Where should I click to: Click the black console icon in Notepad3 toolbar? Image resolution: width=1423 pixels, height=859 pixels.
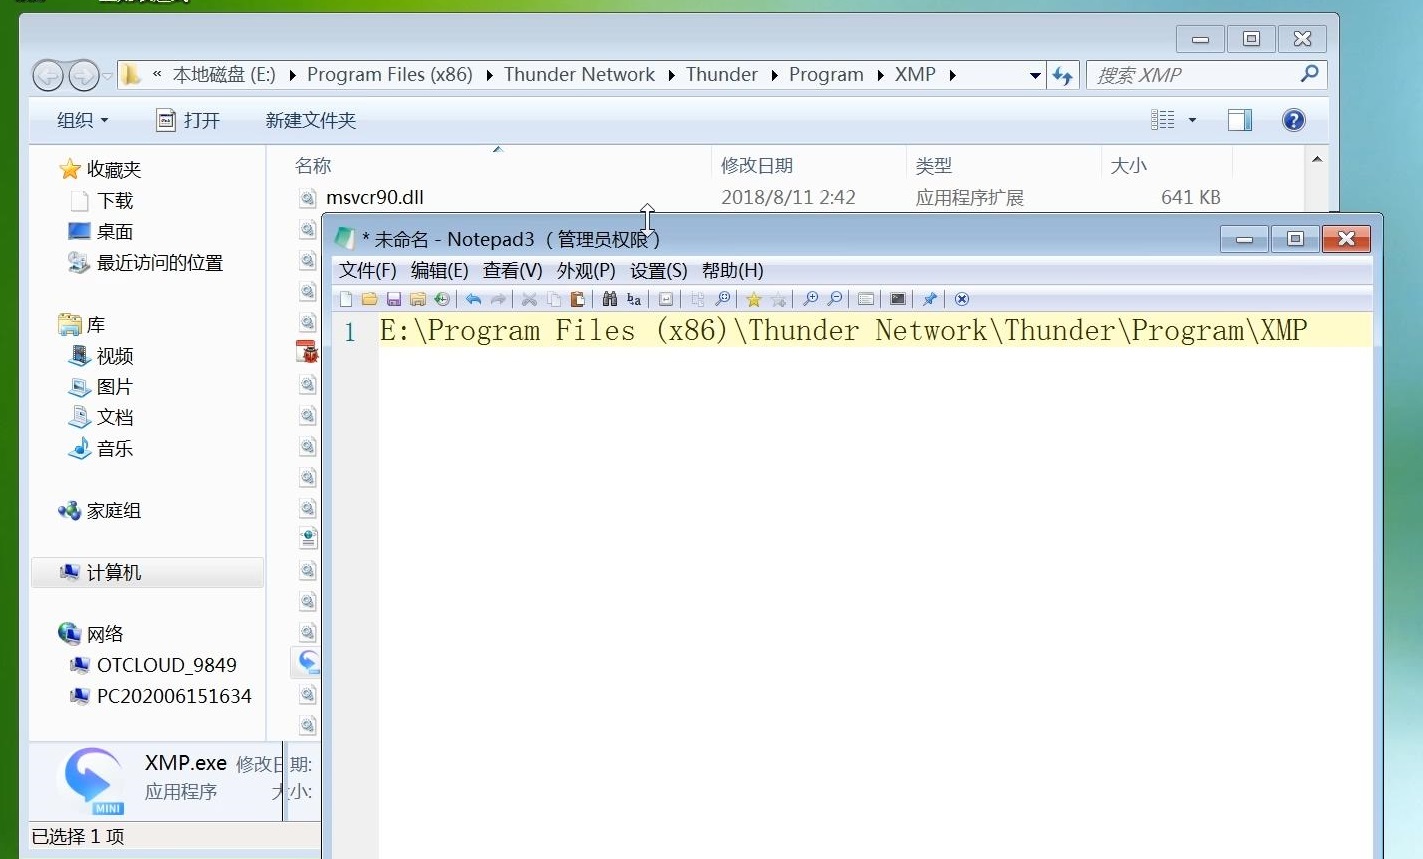[898, 299]
